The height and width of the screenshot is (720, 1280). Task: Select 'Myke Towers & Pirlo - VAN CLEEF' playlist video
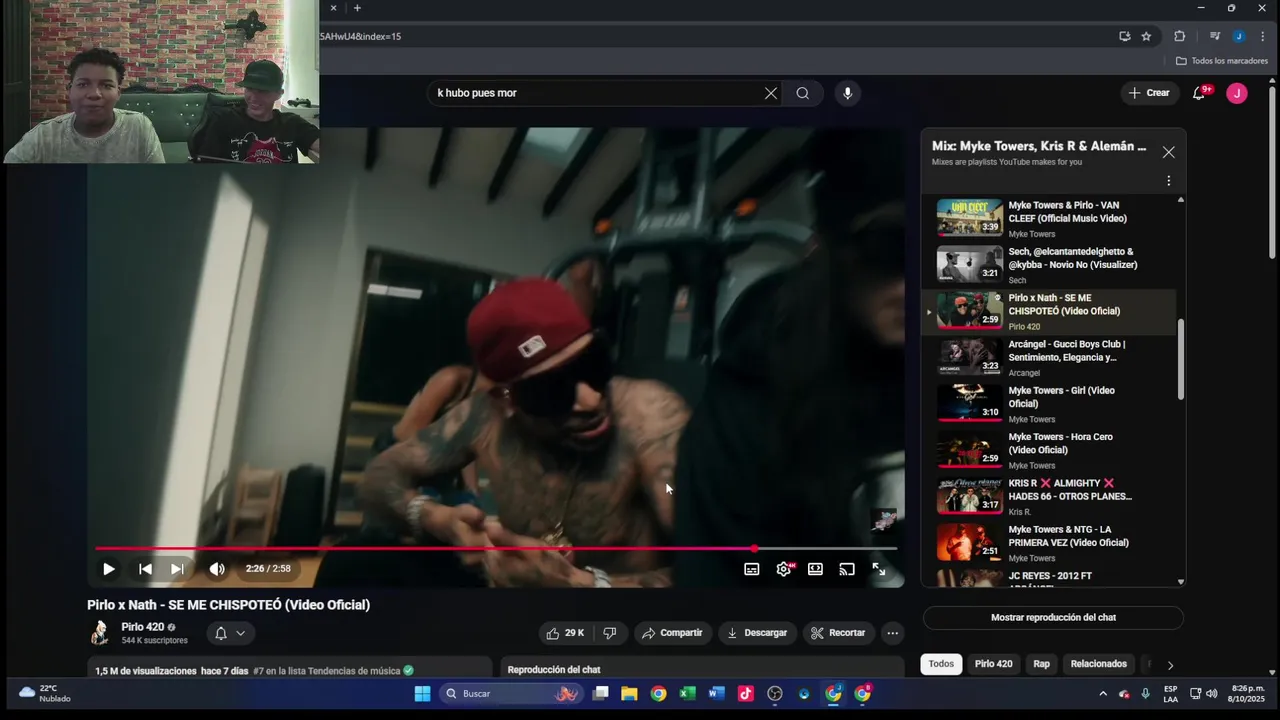1047,218
